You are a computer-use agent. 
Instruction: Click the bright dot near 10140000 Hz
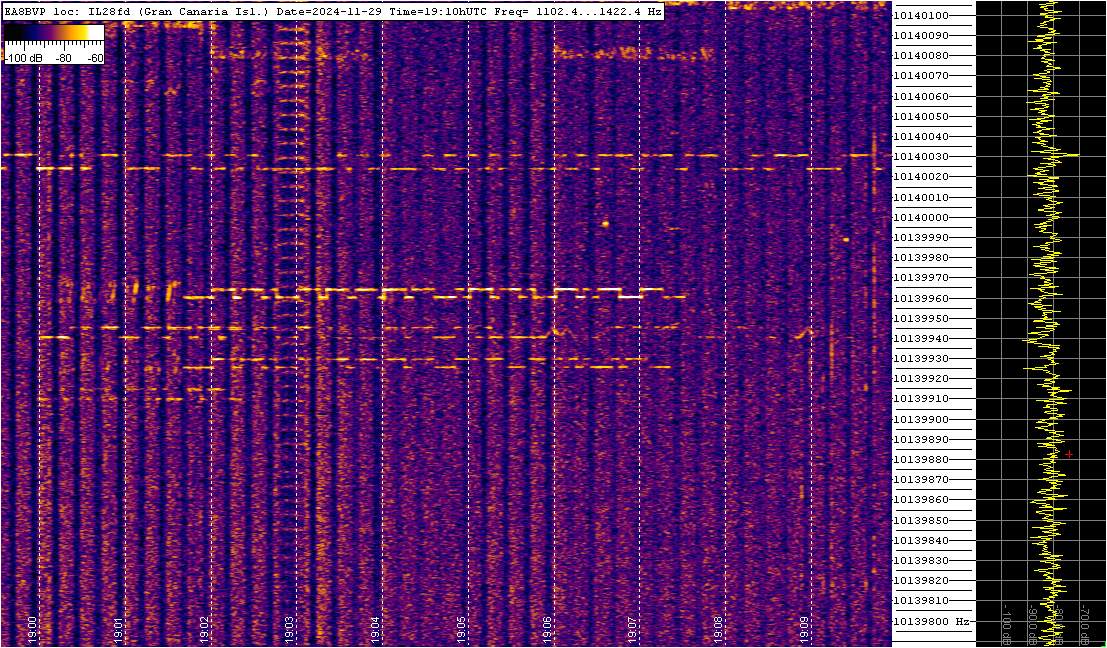coord(605,224)
